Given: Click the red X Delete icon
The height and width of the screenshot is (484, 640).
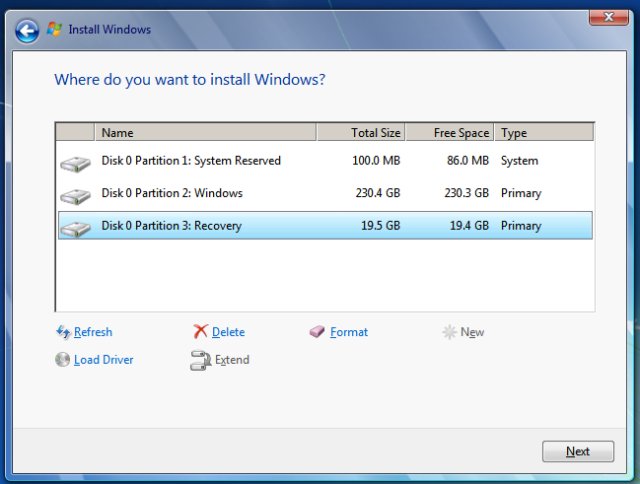Looking at the screenshot, I should [200, 331].
